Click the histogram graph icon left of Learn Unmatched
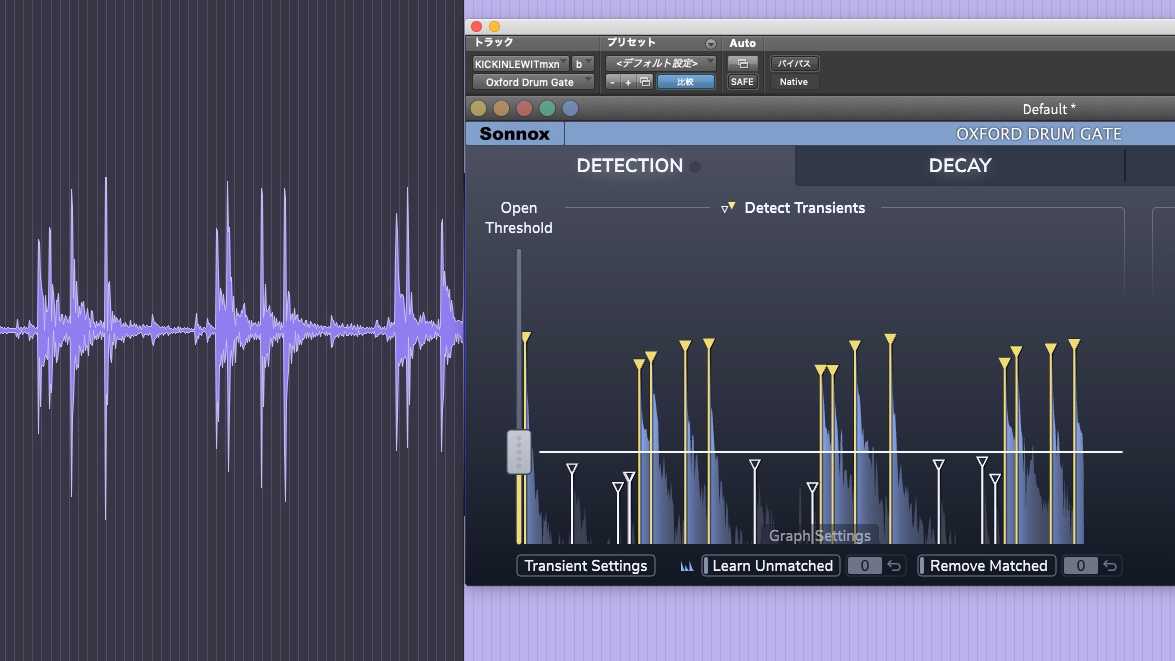 click(686, 566)
